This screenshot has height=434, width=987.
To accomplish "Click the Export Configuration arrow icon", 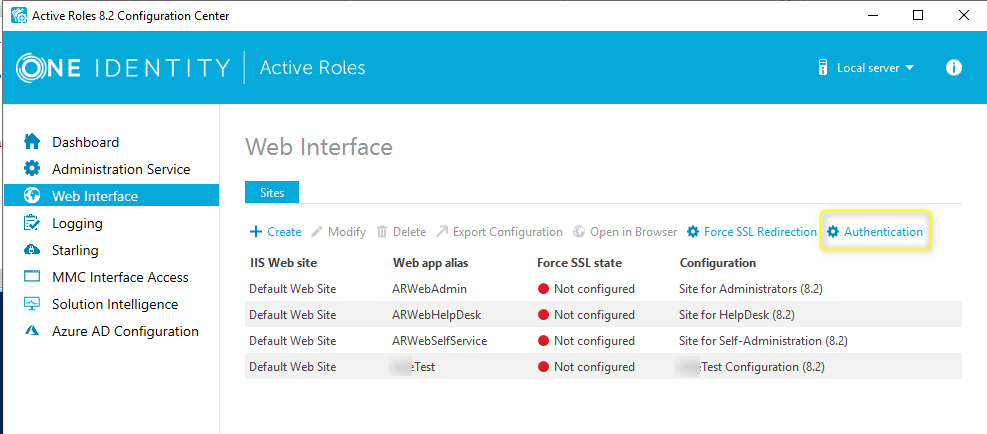I will point(442,232).
